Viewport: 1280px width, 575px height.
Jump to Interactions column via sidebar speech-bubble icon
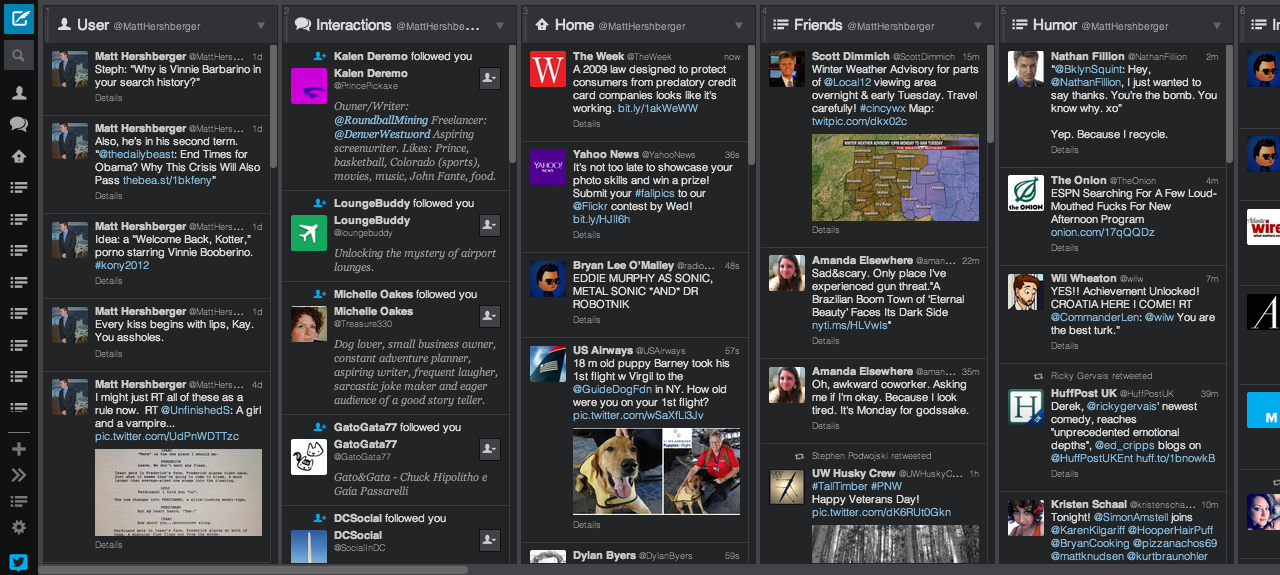point(18,124)
